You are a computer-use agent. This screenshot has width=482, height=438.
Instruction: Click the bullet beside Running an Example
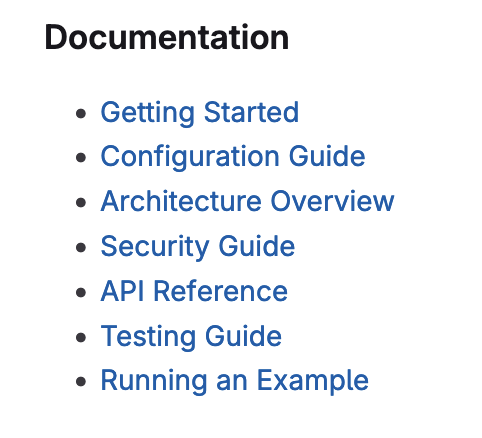tap(81, 381)
